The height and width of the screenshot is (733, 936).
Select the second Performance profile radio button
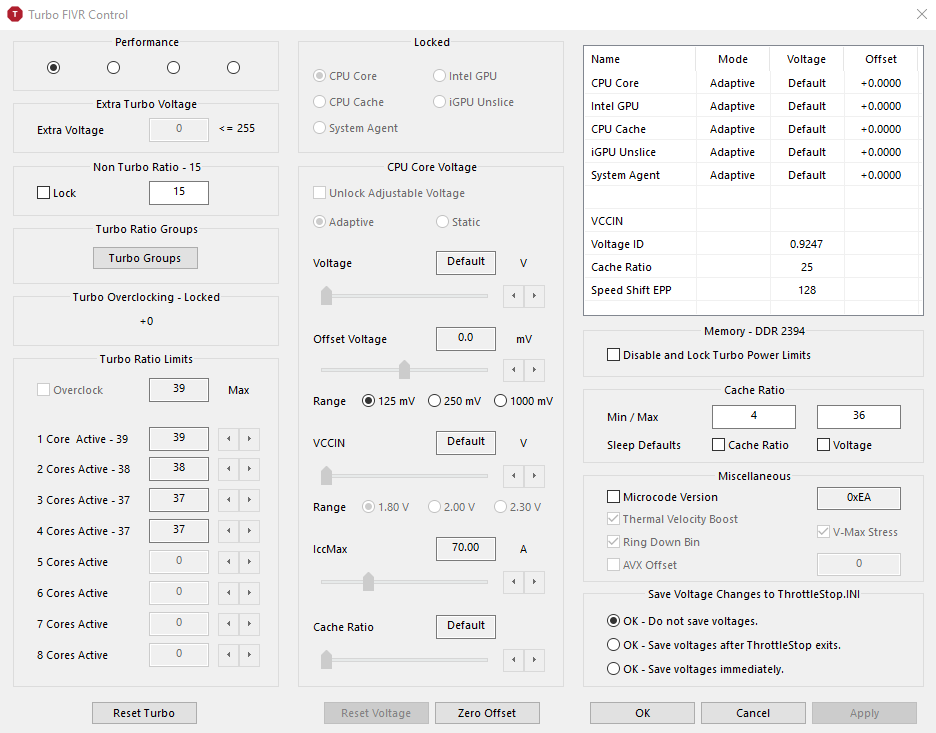coord(113,67)
